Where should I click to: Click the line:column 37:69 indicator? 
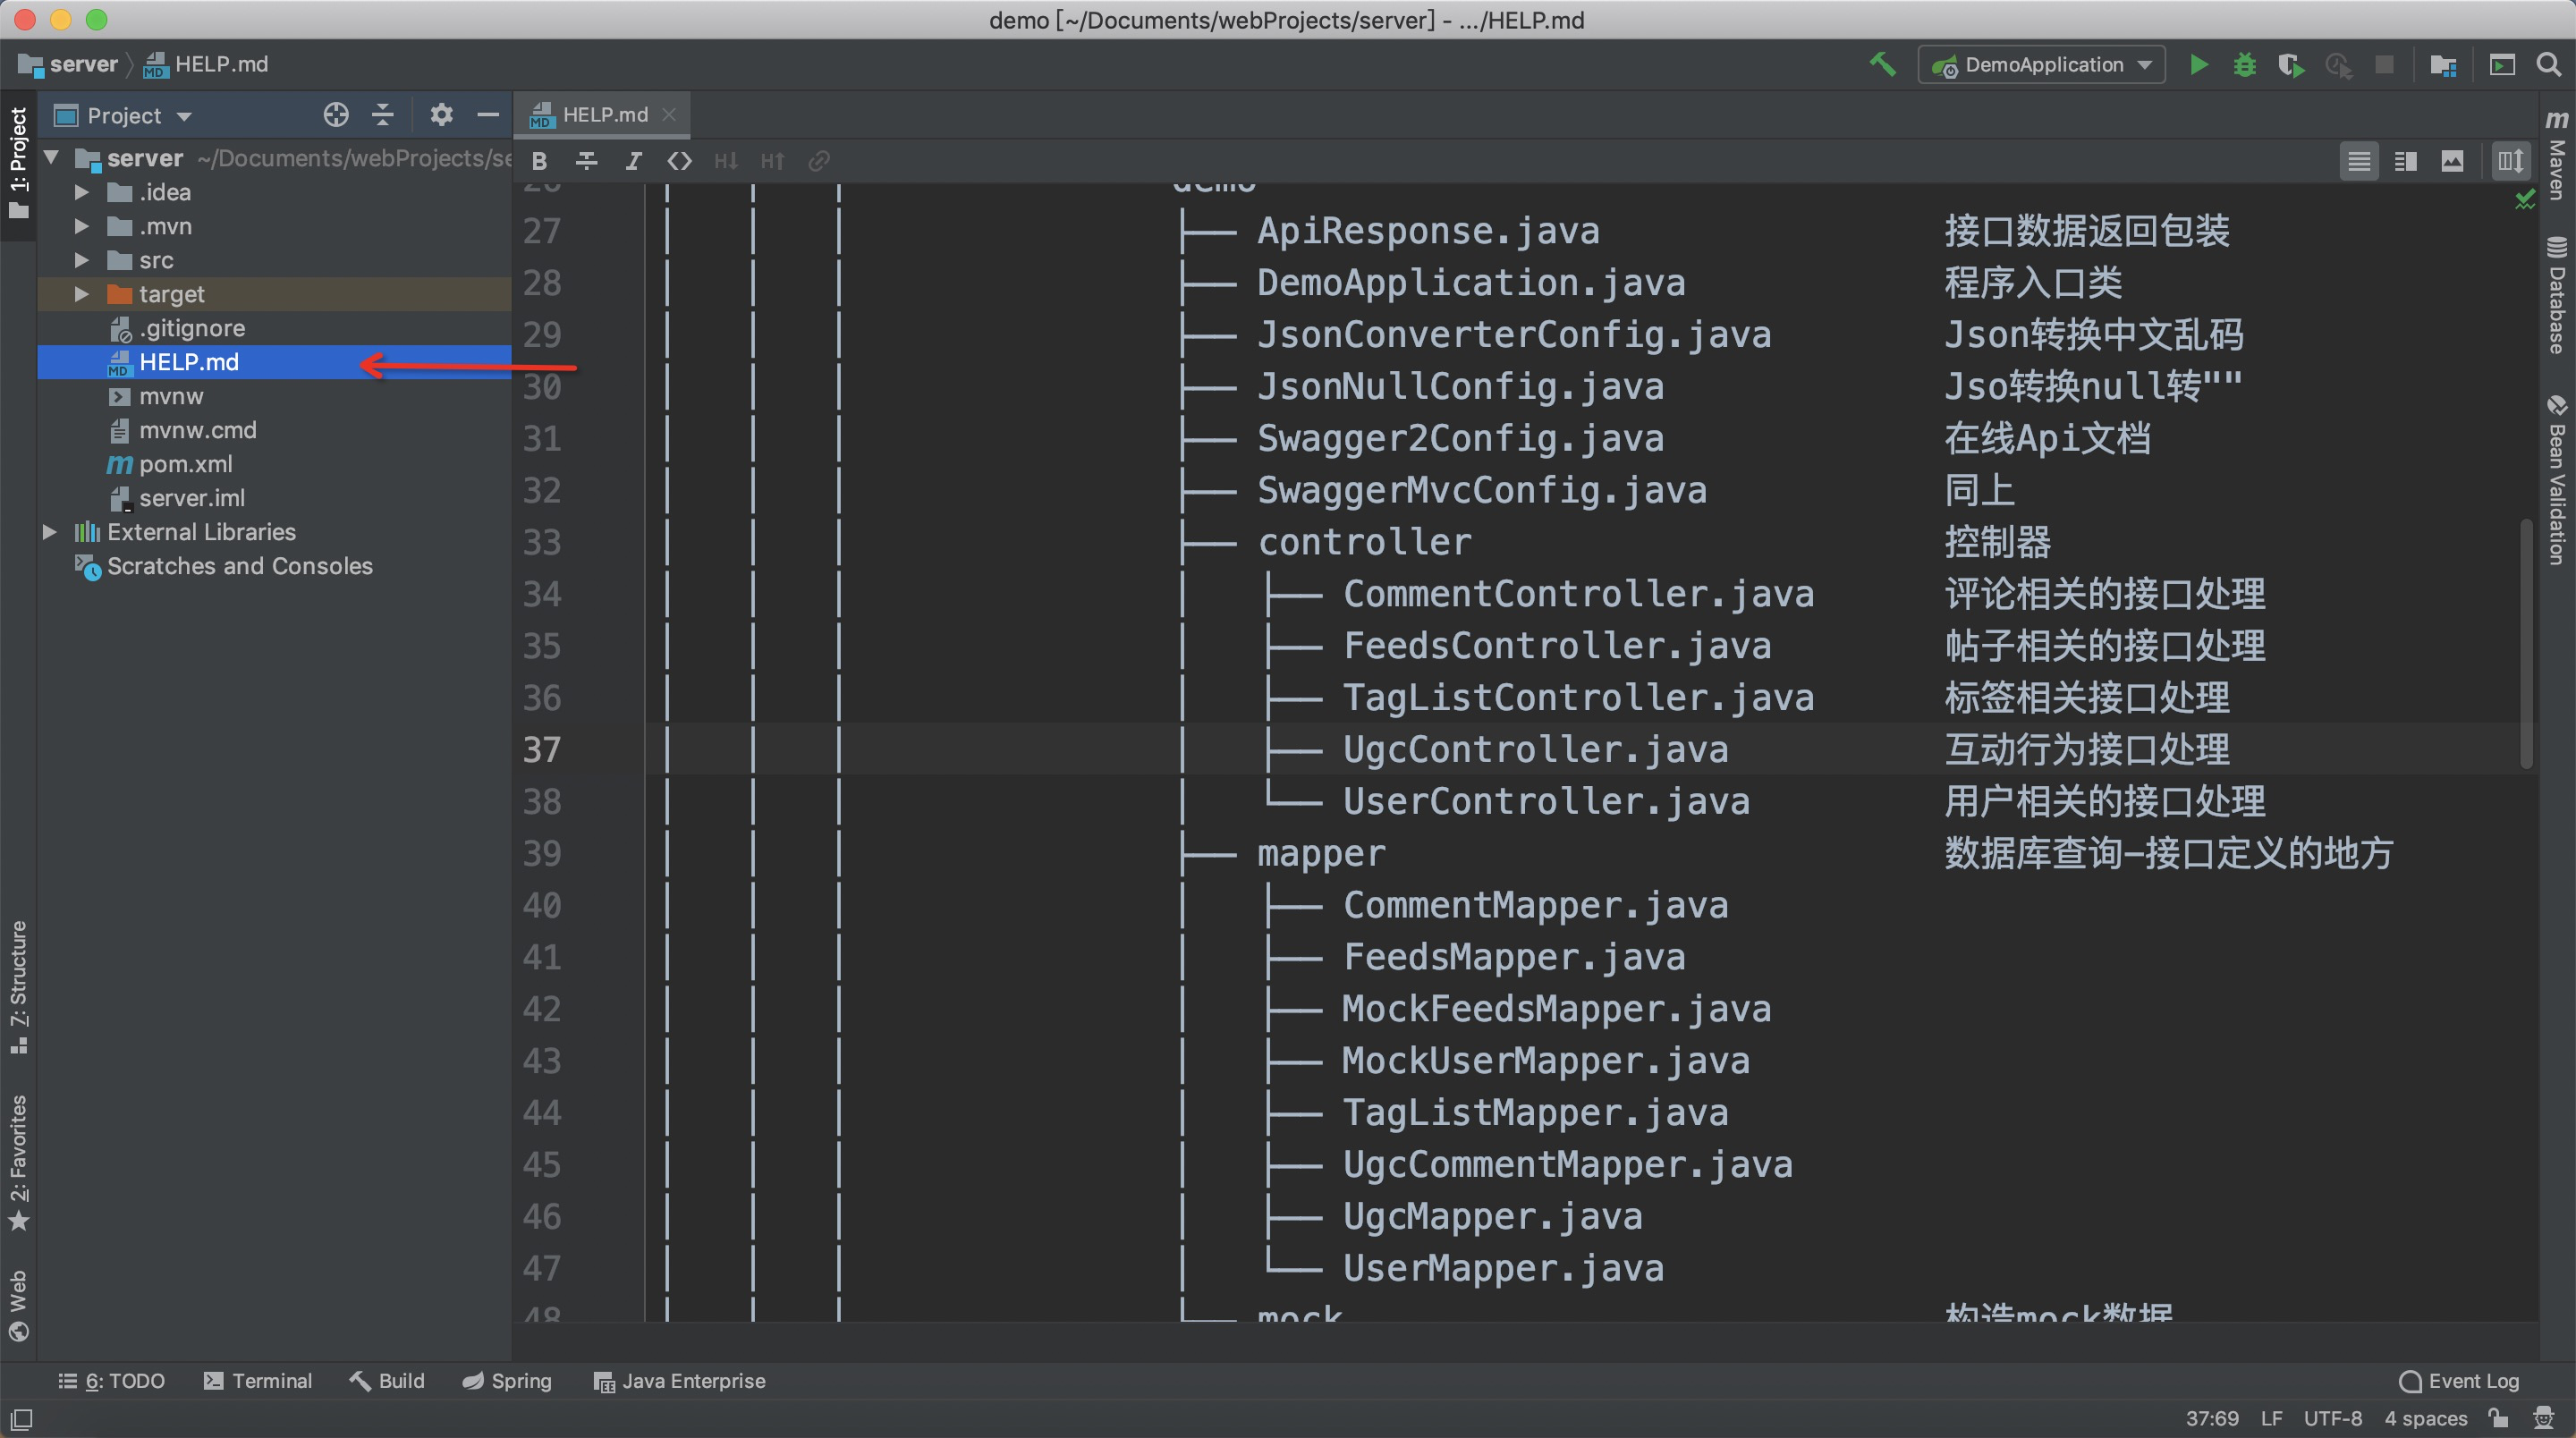click(x=2212, y=1418)
